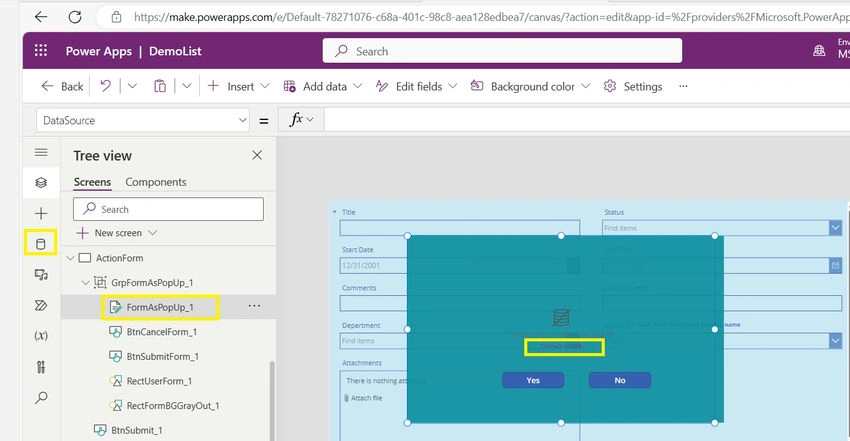Click the Yes button on canvas
Viewport: 850px width, 441px height.
[533, 380]
